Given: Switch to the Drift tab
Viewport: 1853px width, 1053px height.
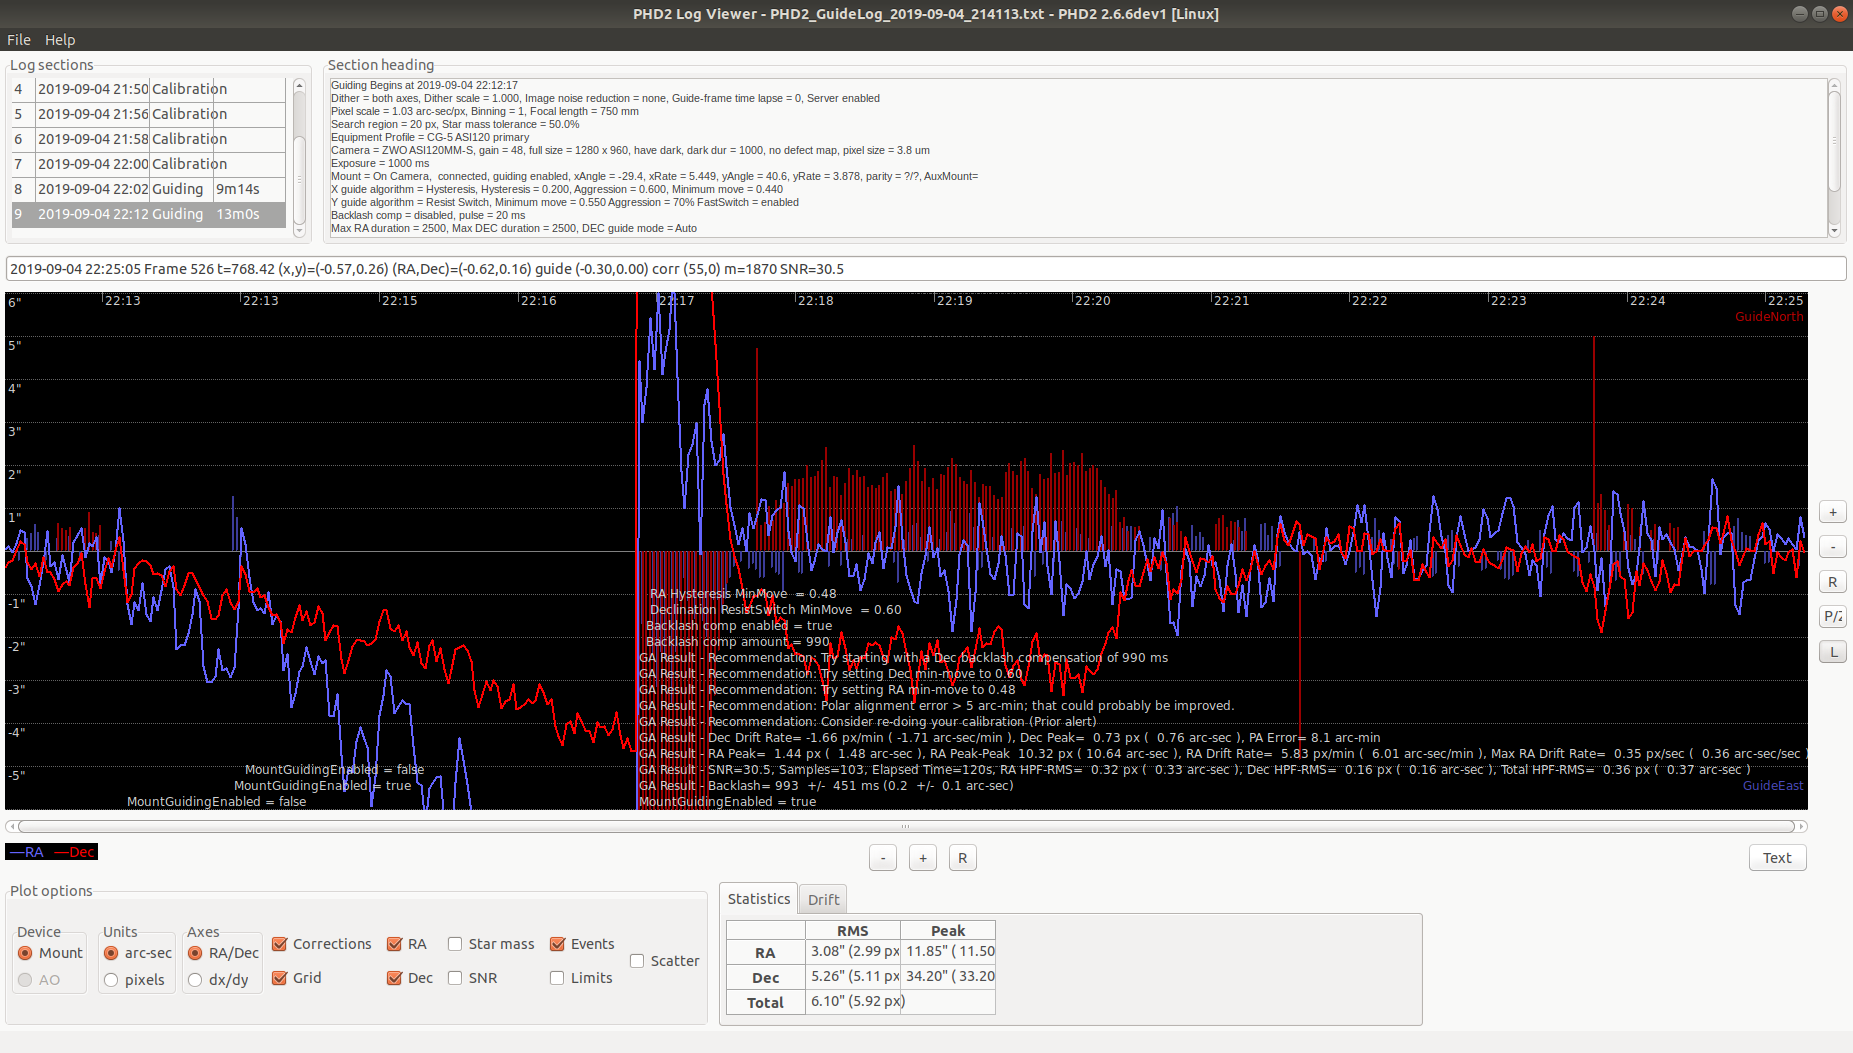Looking at the screenshot, I should coord(824,899).
